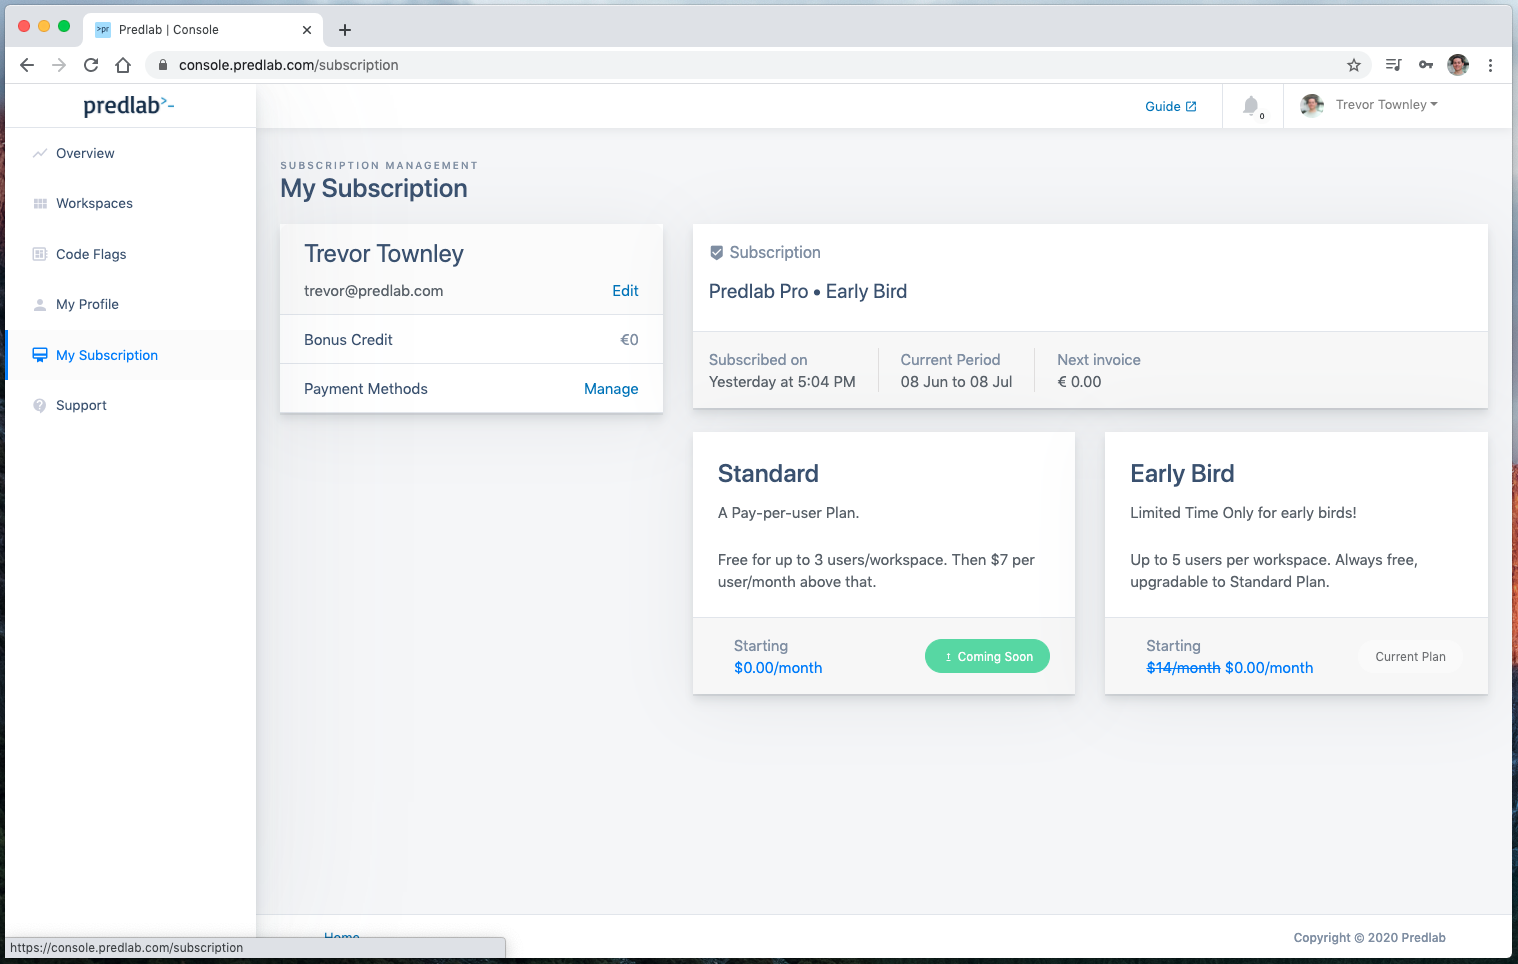1518x964 pixels.
Task: Click the Standard plan heading
Action: (x=768, y=473)
